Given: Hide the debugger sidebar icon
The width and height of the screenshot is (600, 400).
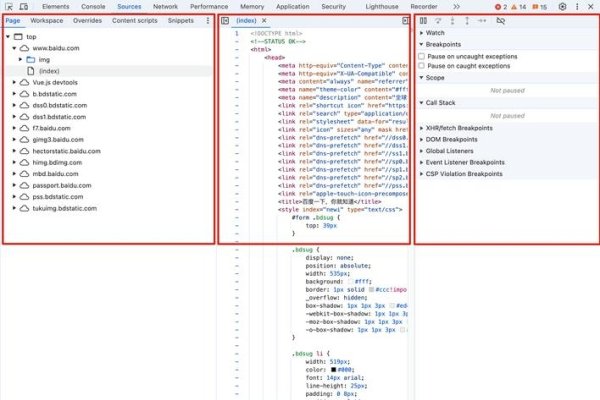Looking at the screenshot, I should pyautogui.click(x=405, y=20).
